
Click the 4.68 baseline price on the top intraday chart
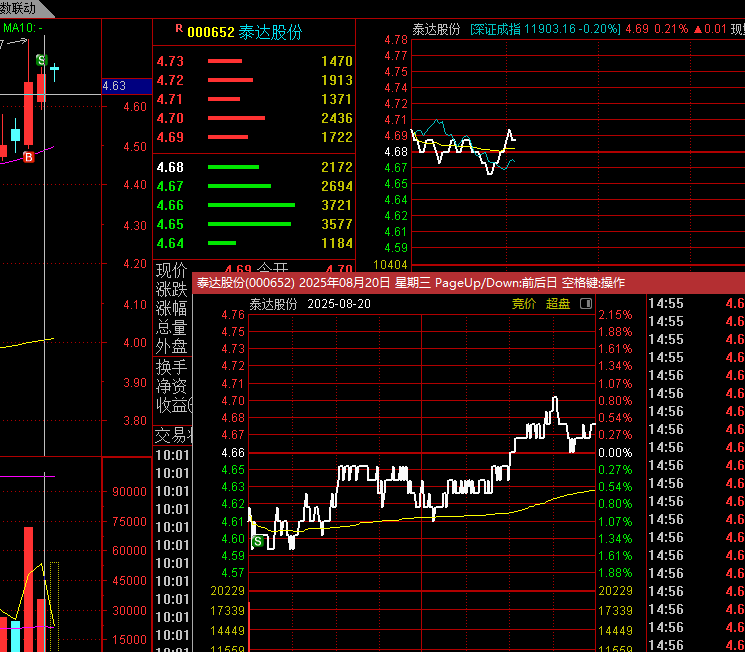[x=396, y=152]
